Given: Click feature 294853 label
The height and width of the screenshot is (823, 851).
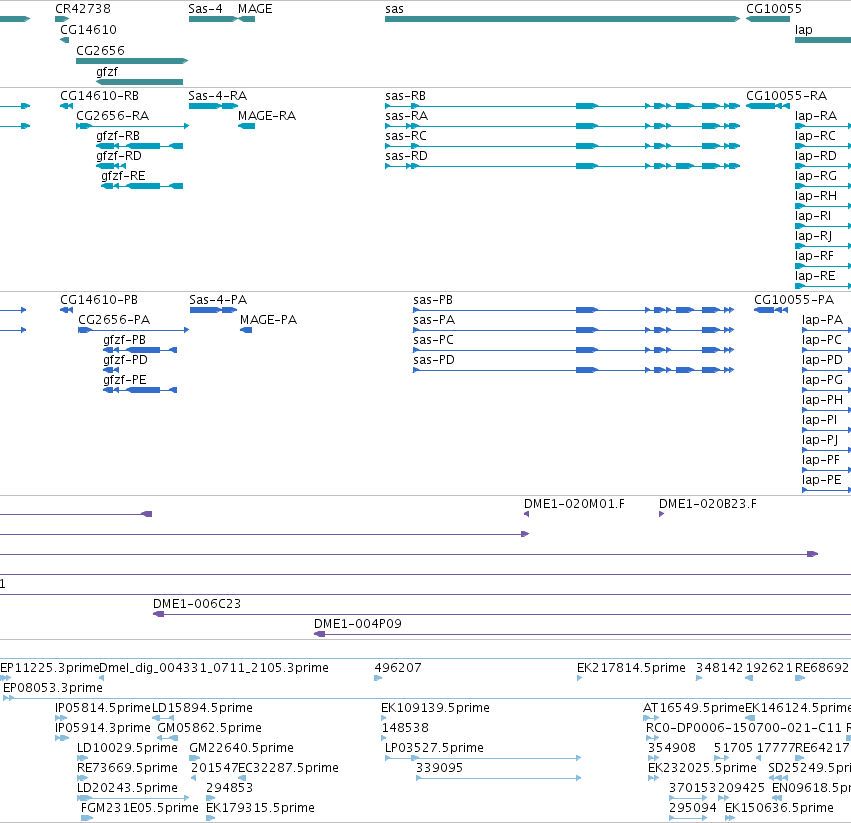Looking at the screenshot, I should click(x=229, y=788).
